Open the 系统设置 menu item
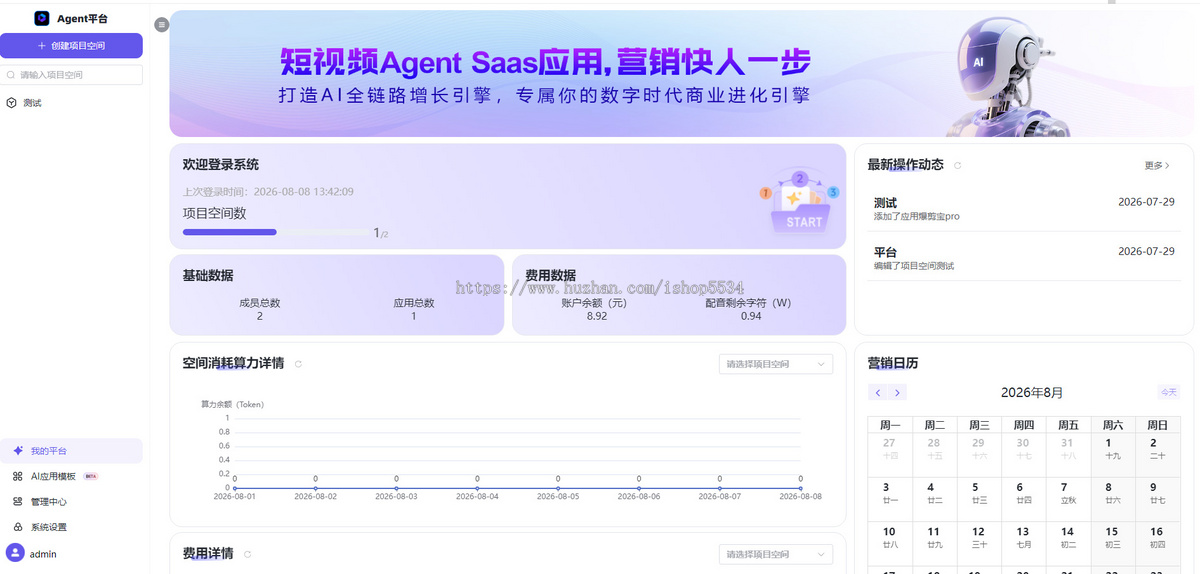 tap(71, 527)
